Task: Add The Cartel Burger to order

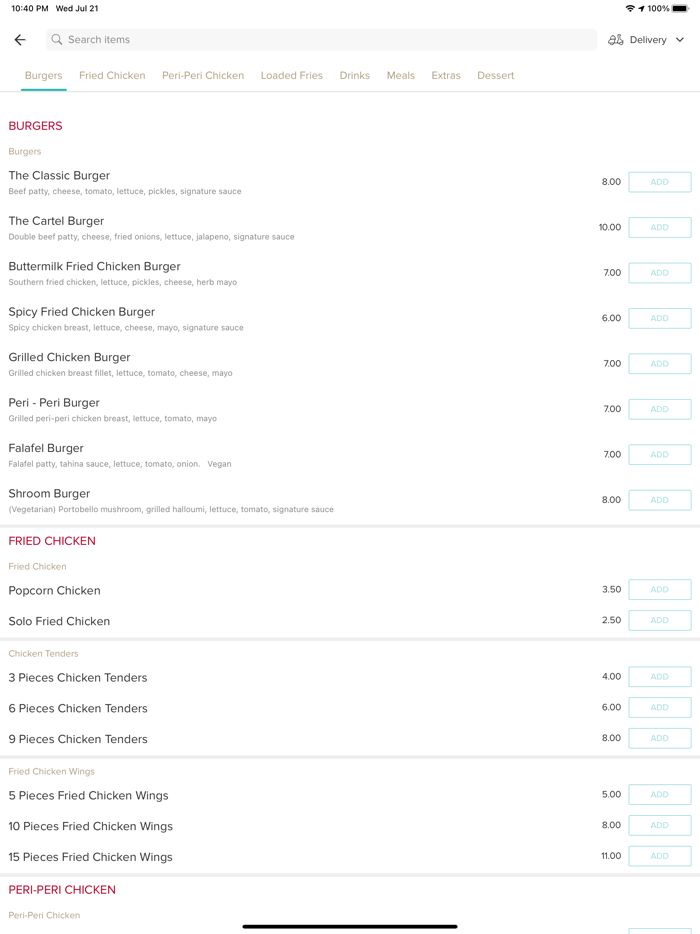Action: click(x=659, y=228)
